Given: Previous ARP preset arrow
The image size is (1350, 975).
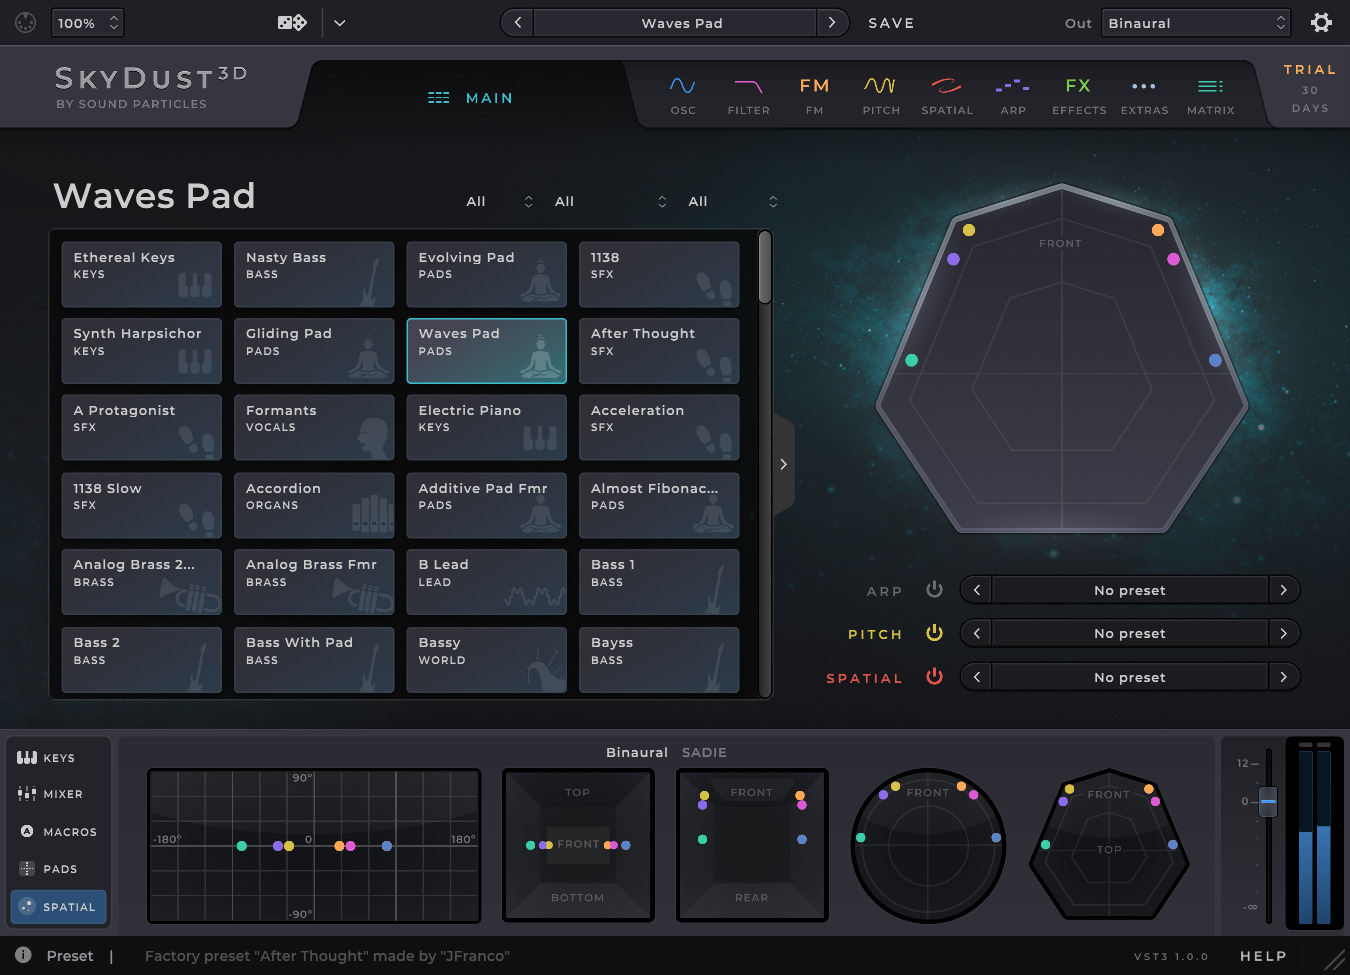Looking at the screenshot, I should coord(976,590).
